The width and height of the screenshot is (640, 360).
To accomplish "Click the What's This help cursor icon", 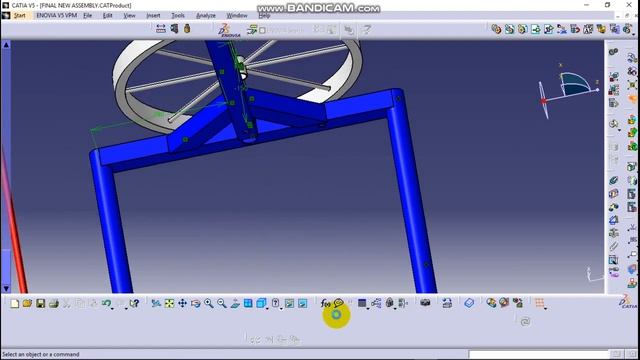I will click(134, 303).
